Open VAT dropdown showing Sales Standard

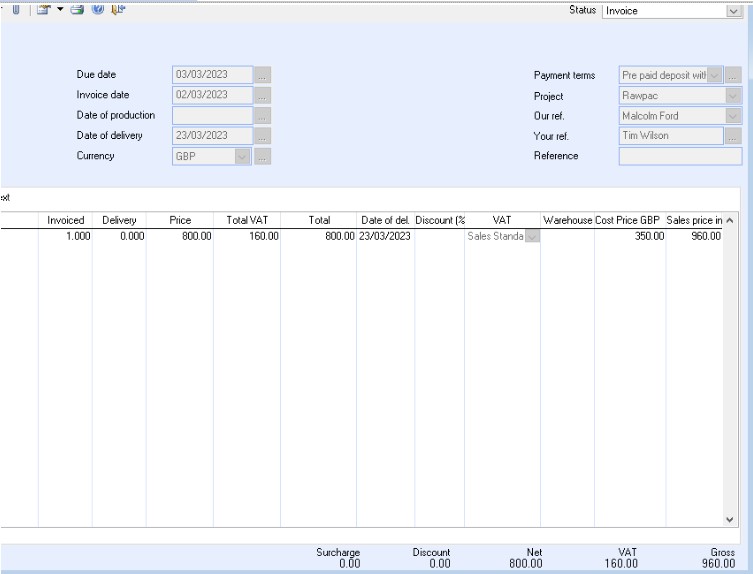coord(532,236)
